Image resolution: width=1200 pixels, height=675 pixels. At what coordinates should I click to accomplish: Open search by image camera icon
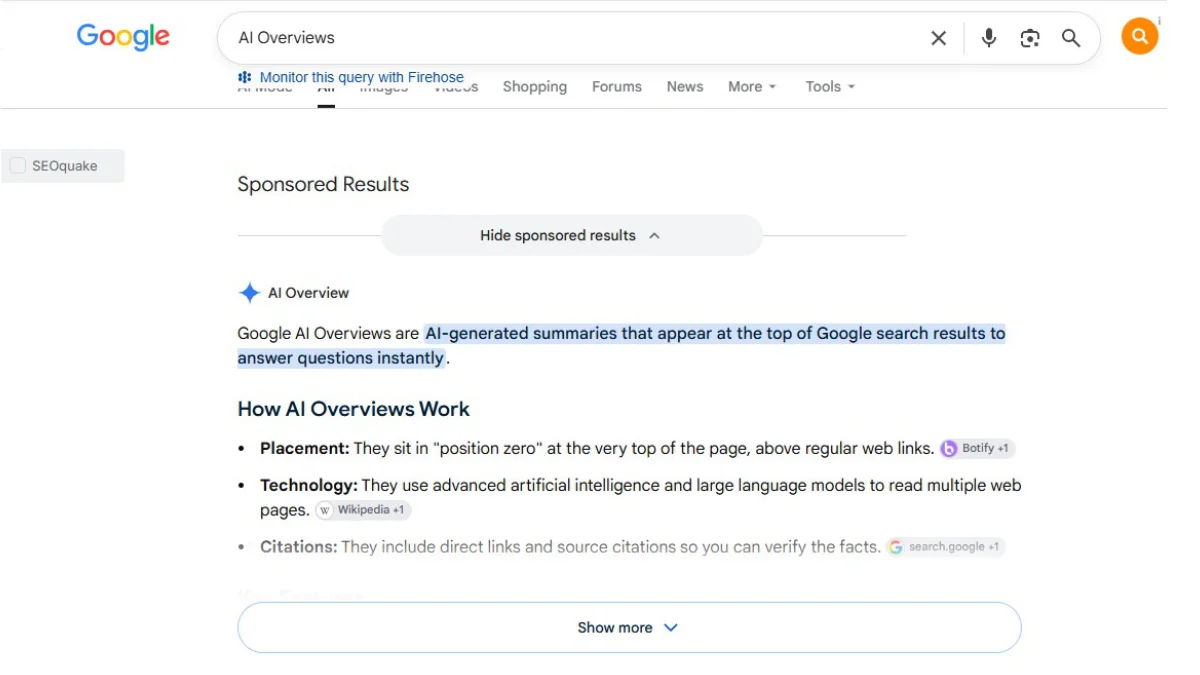point(1030,38)
